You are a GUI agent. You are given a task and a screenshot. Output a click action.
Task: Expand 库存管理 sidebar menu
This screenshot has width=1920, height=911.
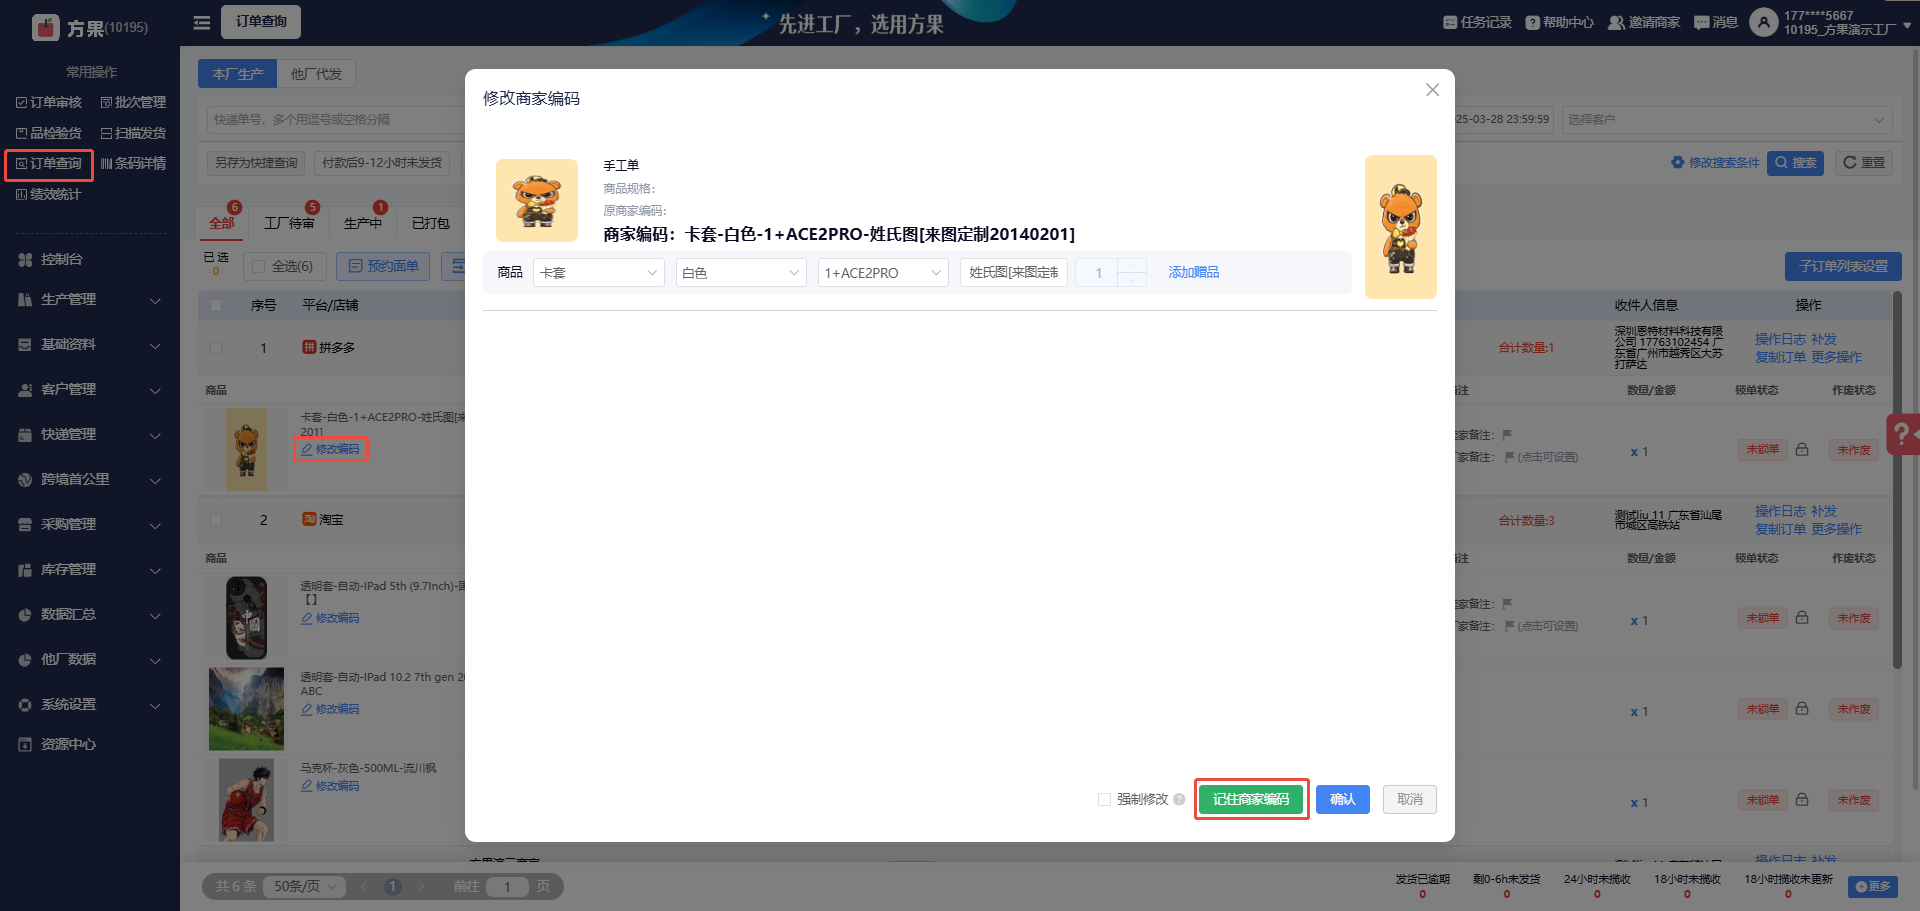coord(90,570)
